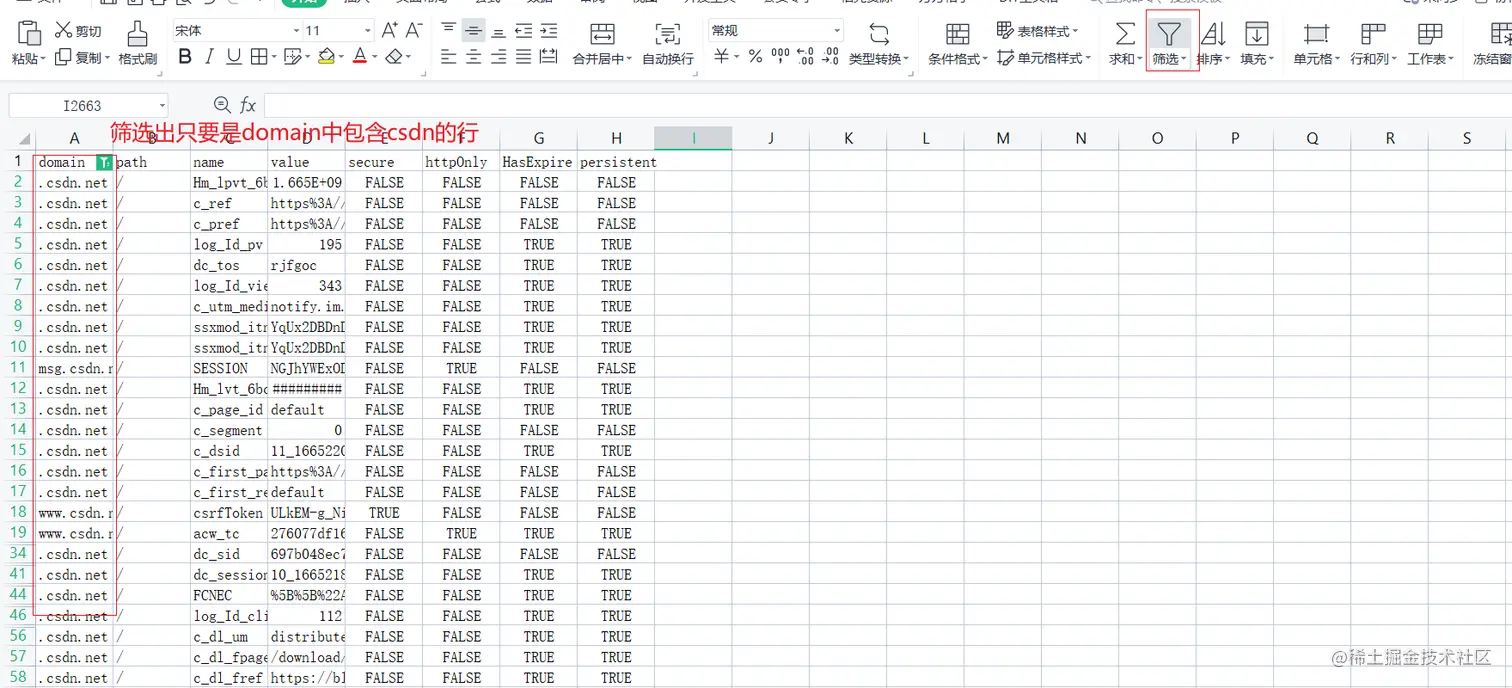The width and height of the screenshot is (1512, 688).
Task: Open the number format dropdown (常规)
Action: 836,31
